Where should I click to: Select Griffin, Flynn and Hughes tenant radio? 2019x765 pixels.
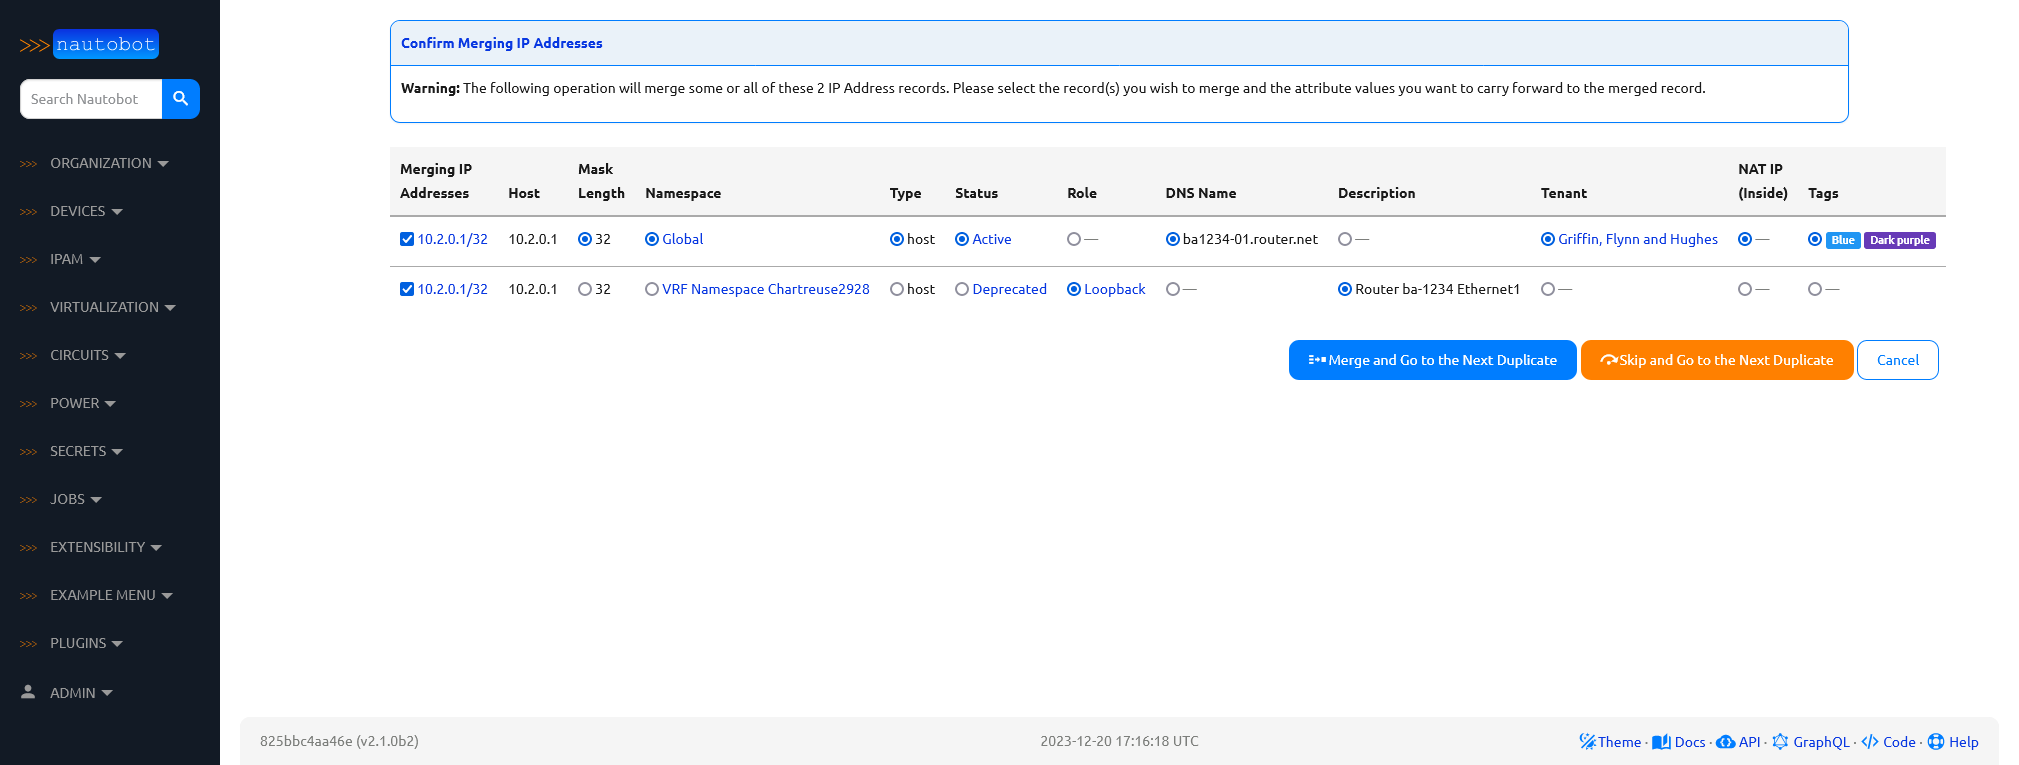click(1548, 239)
